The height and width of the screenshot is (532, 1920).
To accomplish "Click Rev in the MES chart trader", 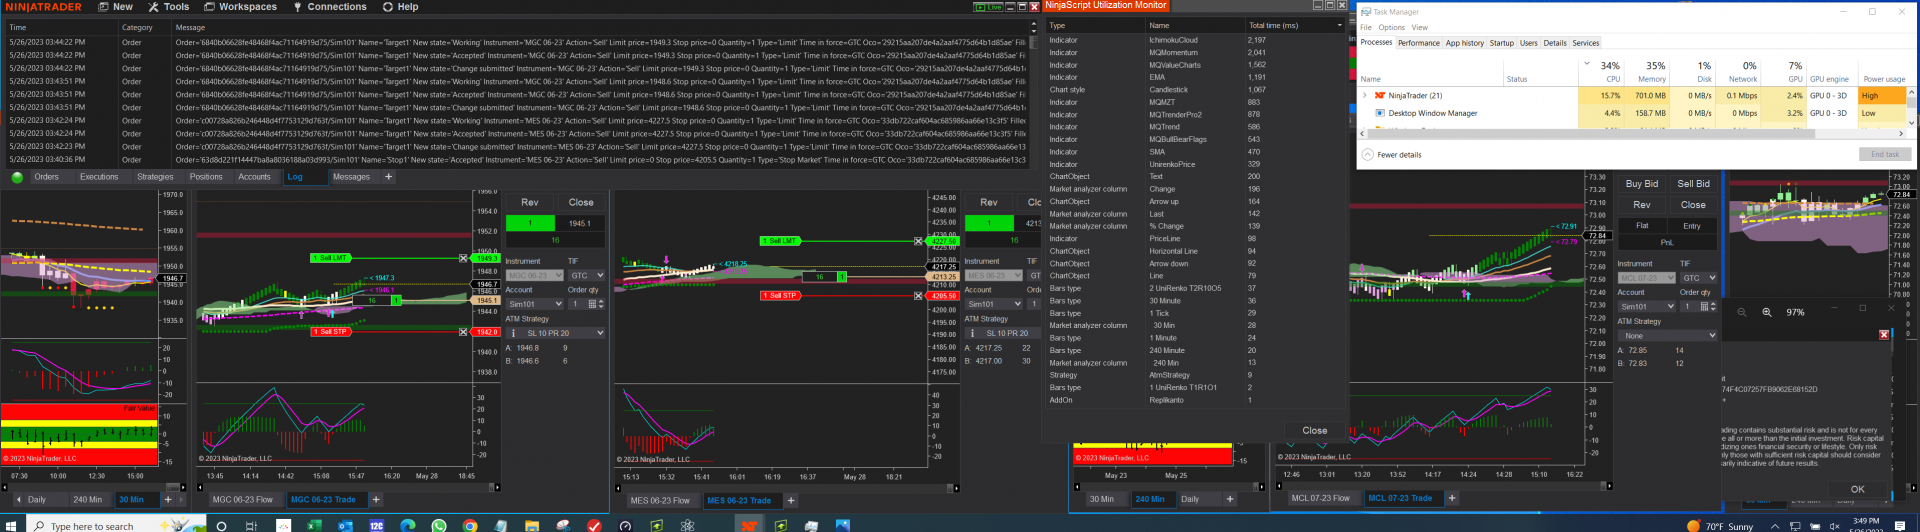I will [x=989, y=202].
